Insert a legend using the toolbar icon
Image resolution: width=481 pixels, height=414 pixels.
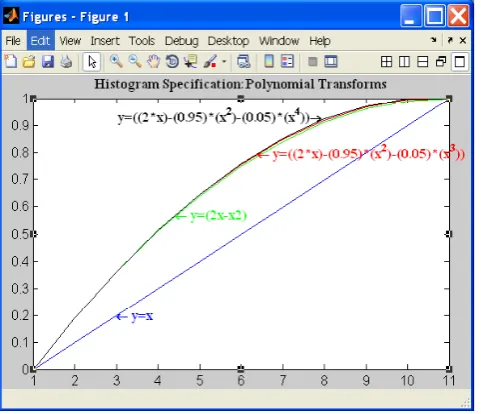(x=287, y=62)
